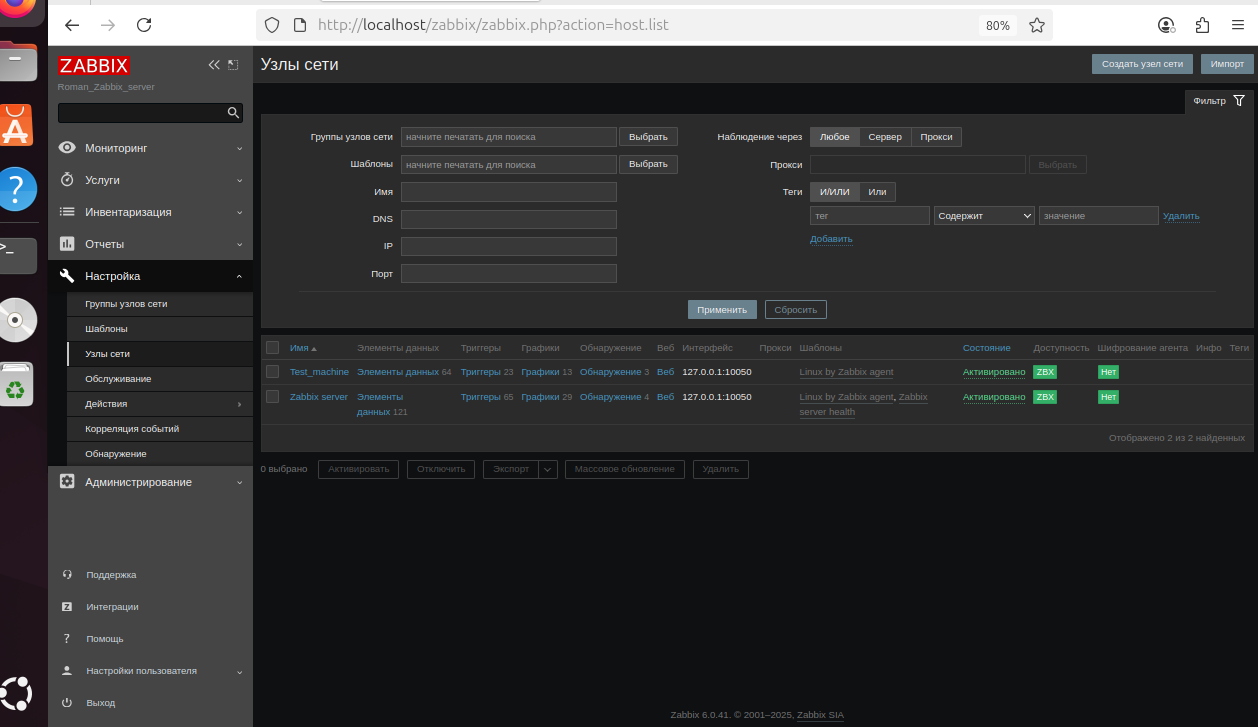Screen dimensions: 1258x727
Task: Click the magnifier icon in sidebar search
Action: pyautogui.click(x=233, y=113)
